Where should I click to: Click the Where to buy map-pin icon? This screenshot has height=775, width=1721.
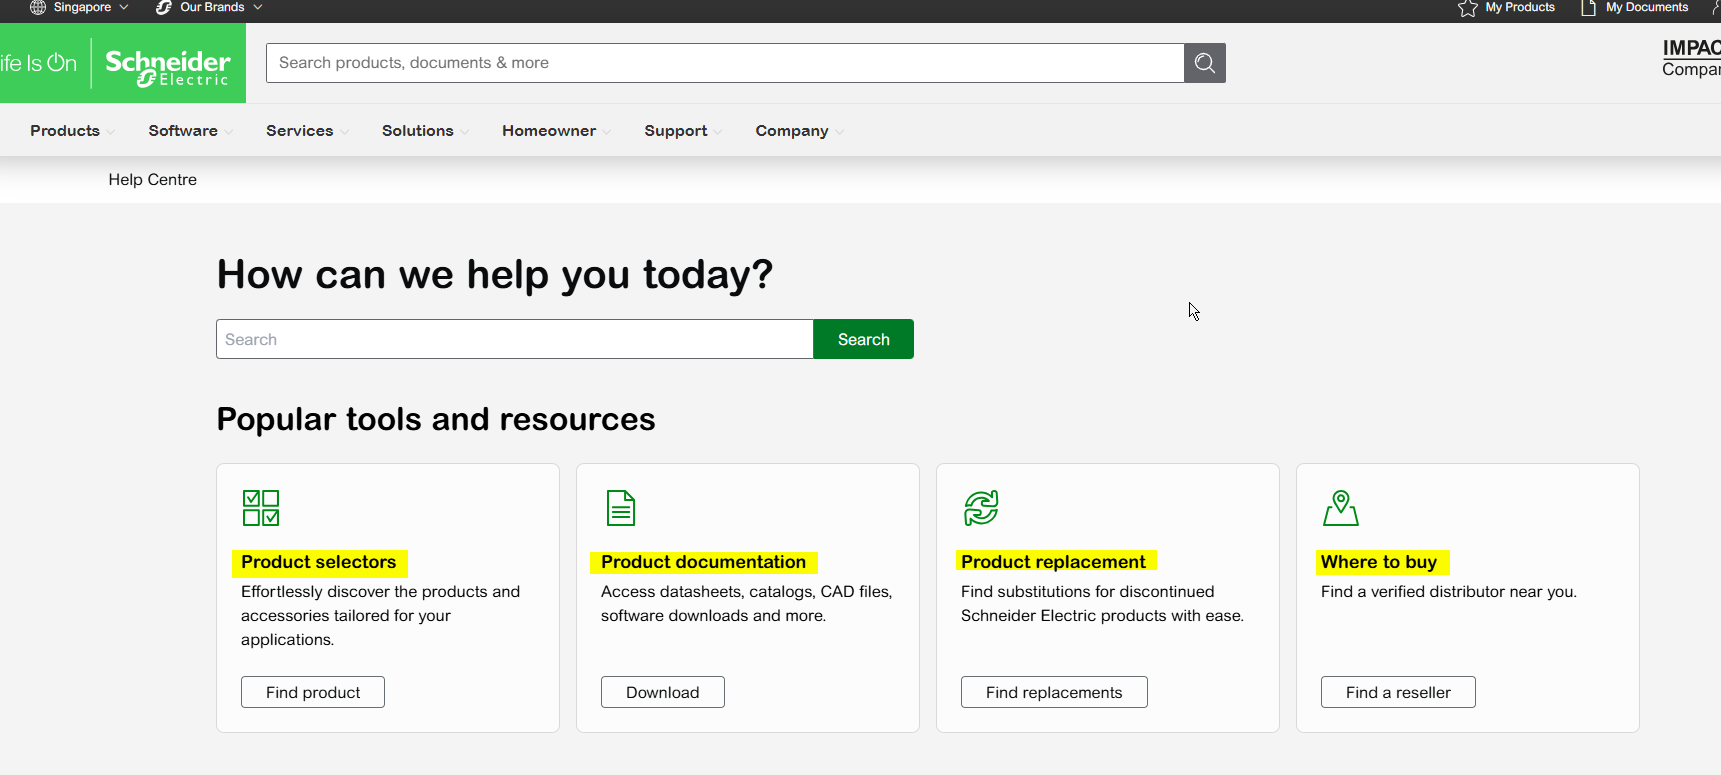1341,508
